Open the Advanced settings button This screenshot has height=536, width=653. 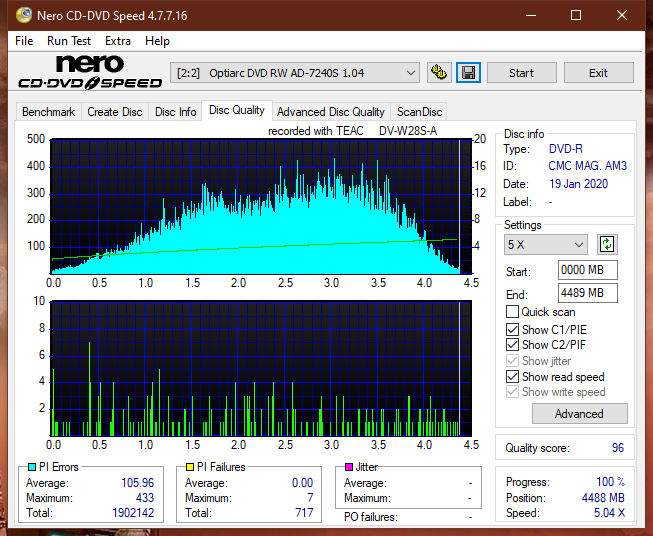click(x=580, y=414)
